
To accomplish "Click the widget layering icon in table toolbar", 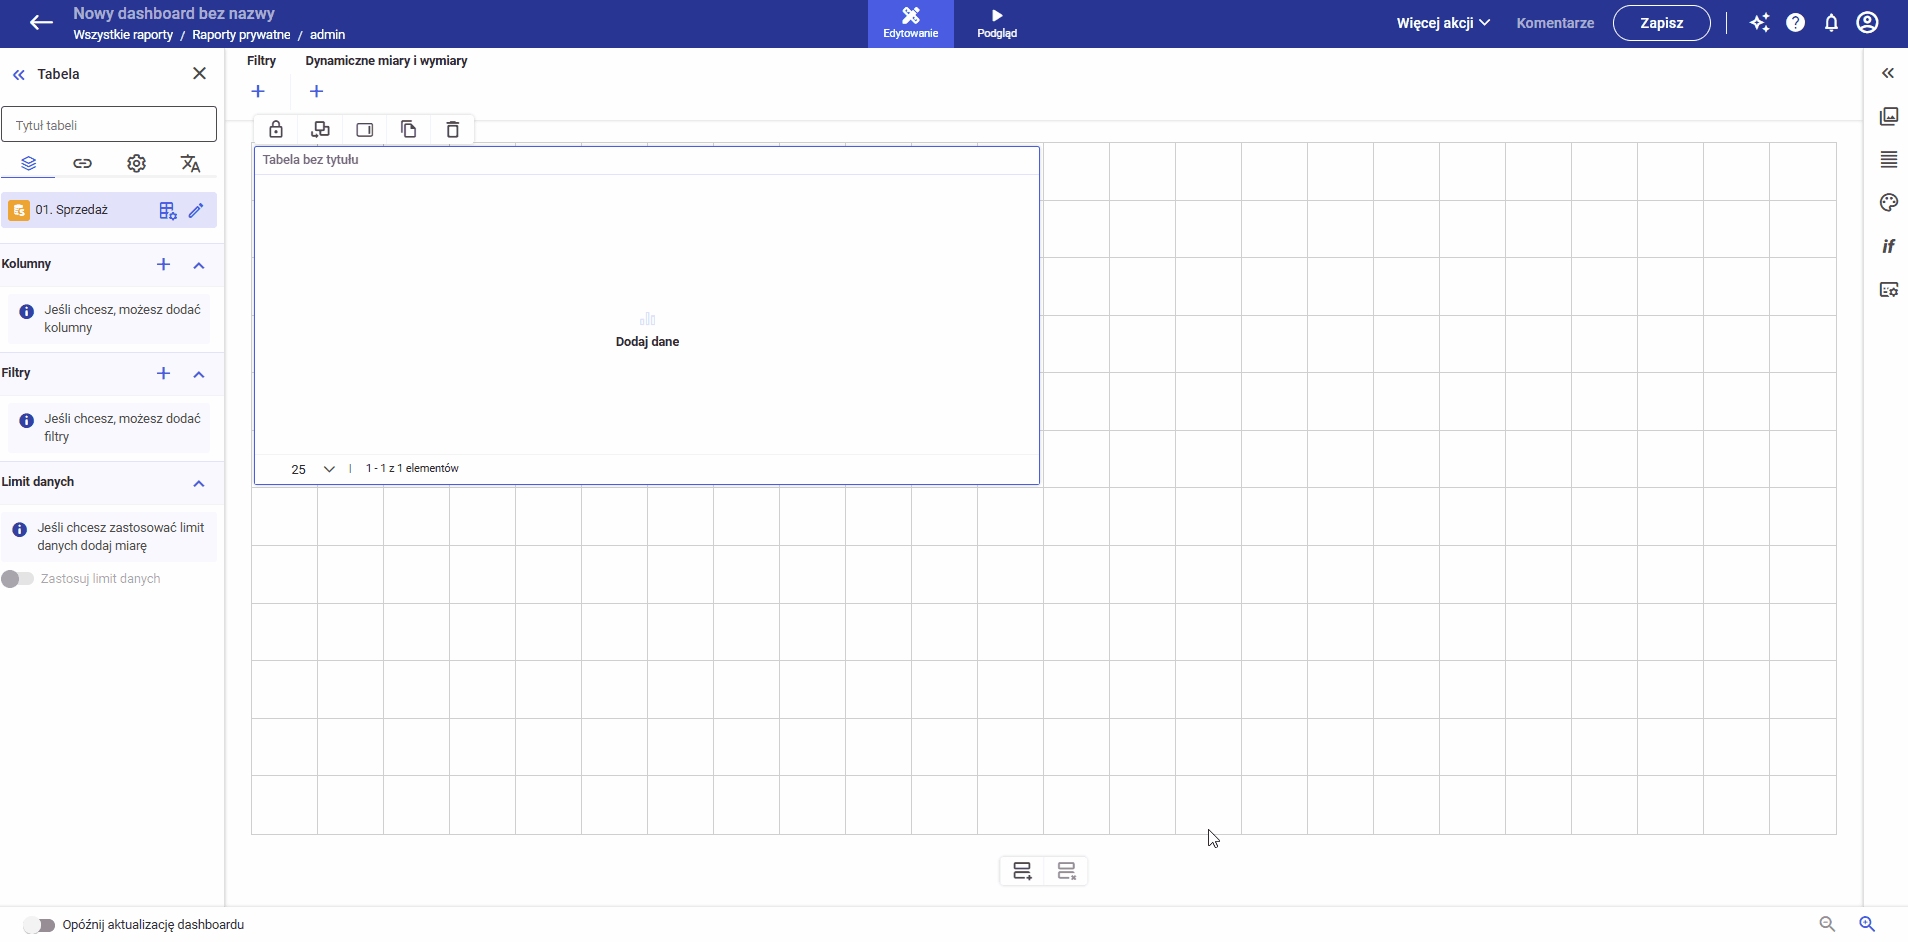I will click(321, 129).
